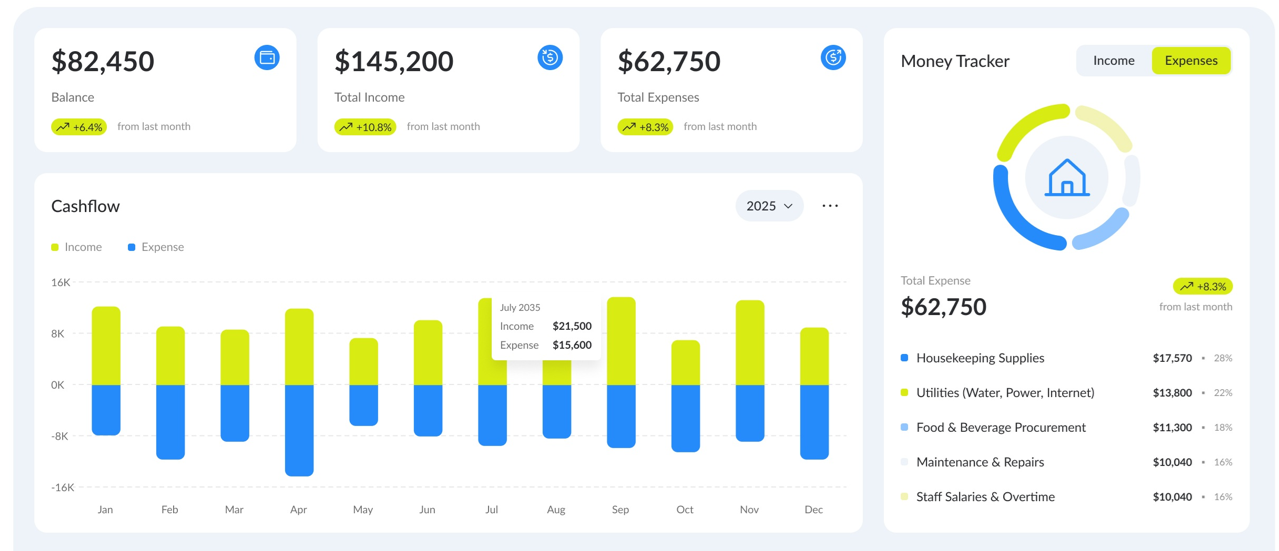
Task: Click the Total Income dollar icon
Action: point(550,58)
